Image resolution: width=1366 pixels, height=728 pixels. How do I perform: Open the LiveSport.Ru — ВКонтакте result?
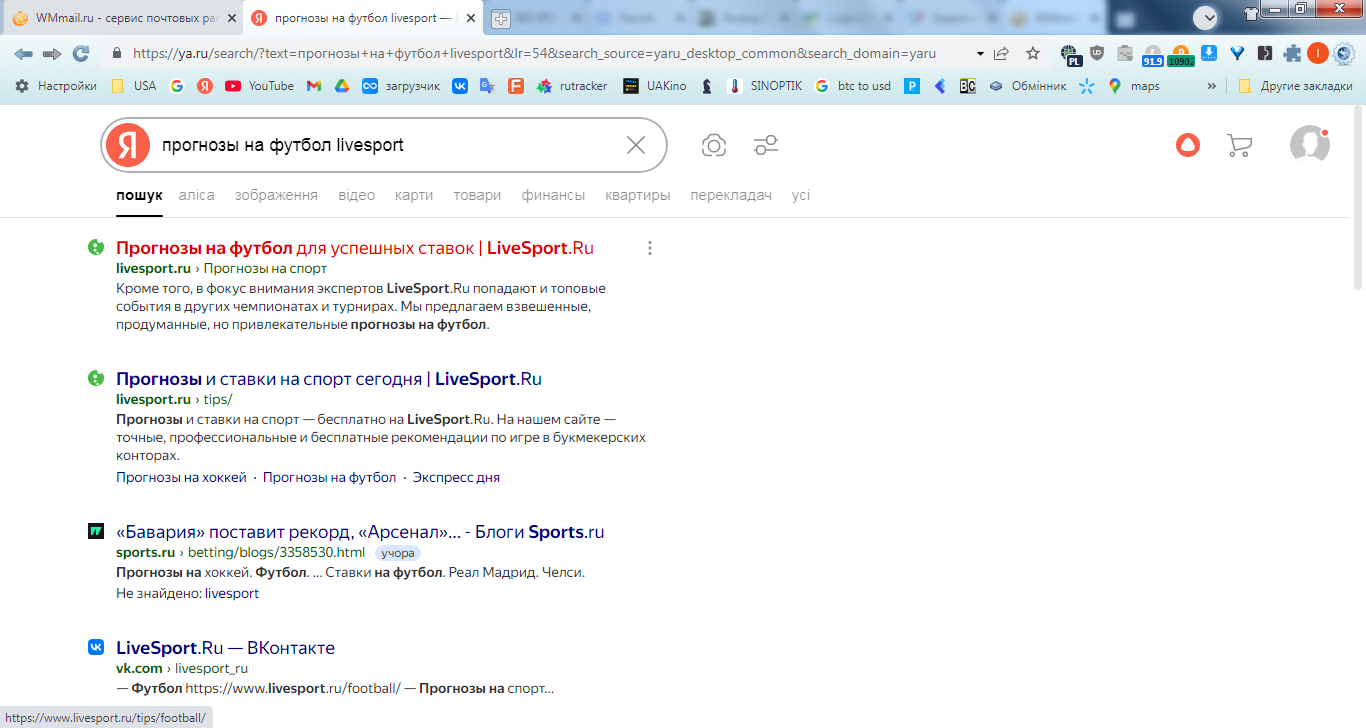225,648
